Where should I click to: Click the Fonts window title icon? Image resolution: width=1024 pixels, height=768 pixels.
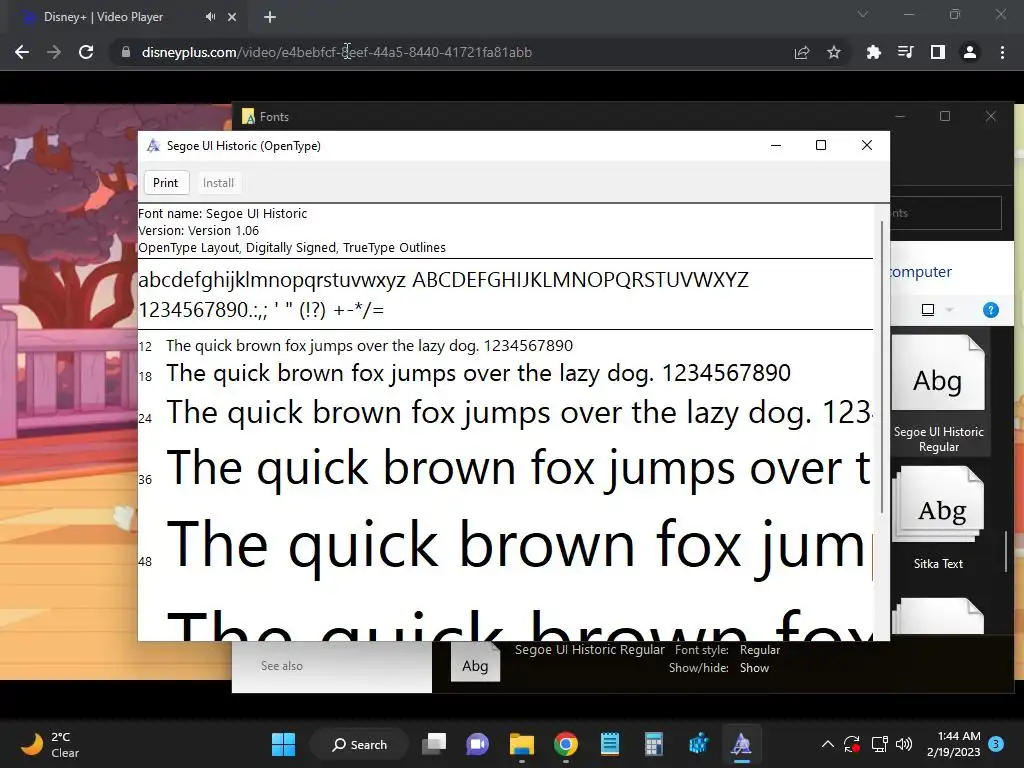(248, 117)
